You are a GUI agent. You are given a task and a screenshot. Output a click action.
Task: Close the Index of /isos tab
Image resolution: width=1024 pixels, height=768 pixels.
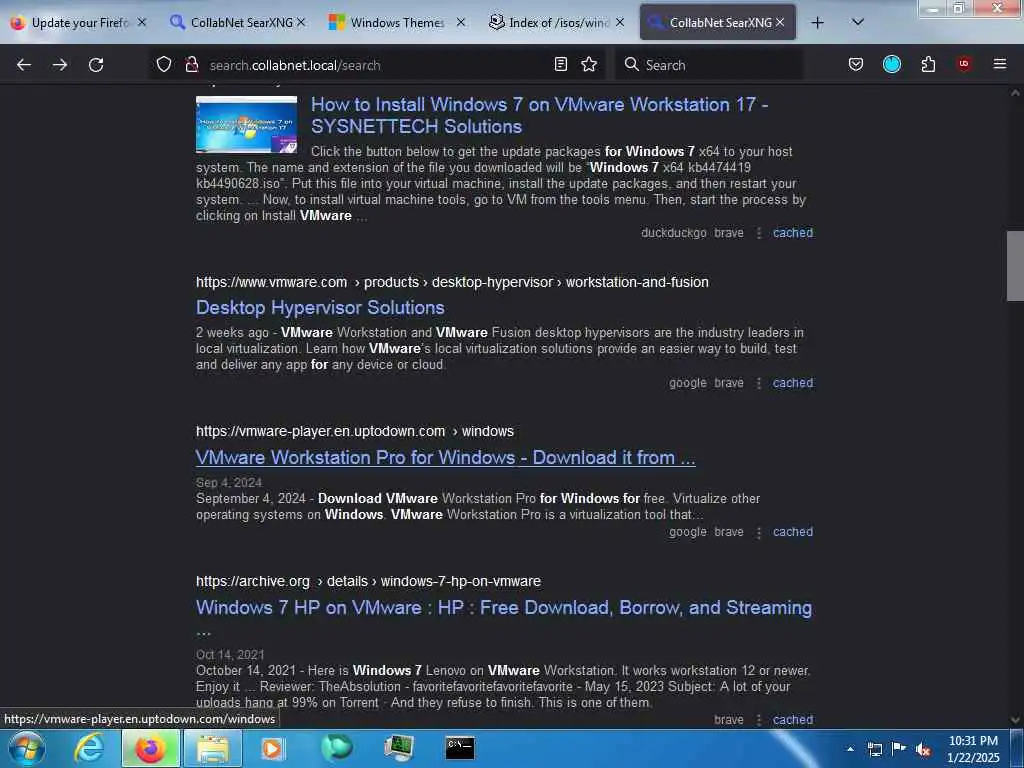[620, 23]
